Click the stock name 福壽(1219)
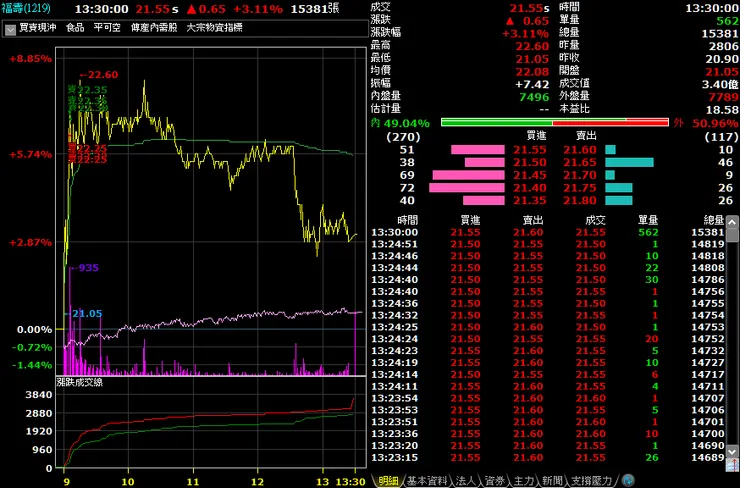This screenshot has width=740, height=488. point(26,8)
